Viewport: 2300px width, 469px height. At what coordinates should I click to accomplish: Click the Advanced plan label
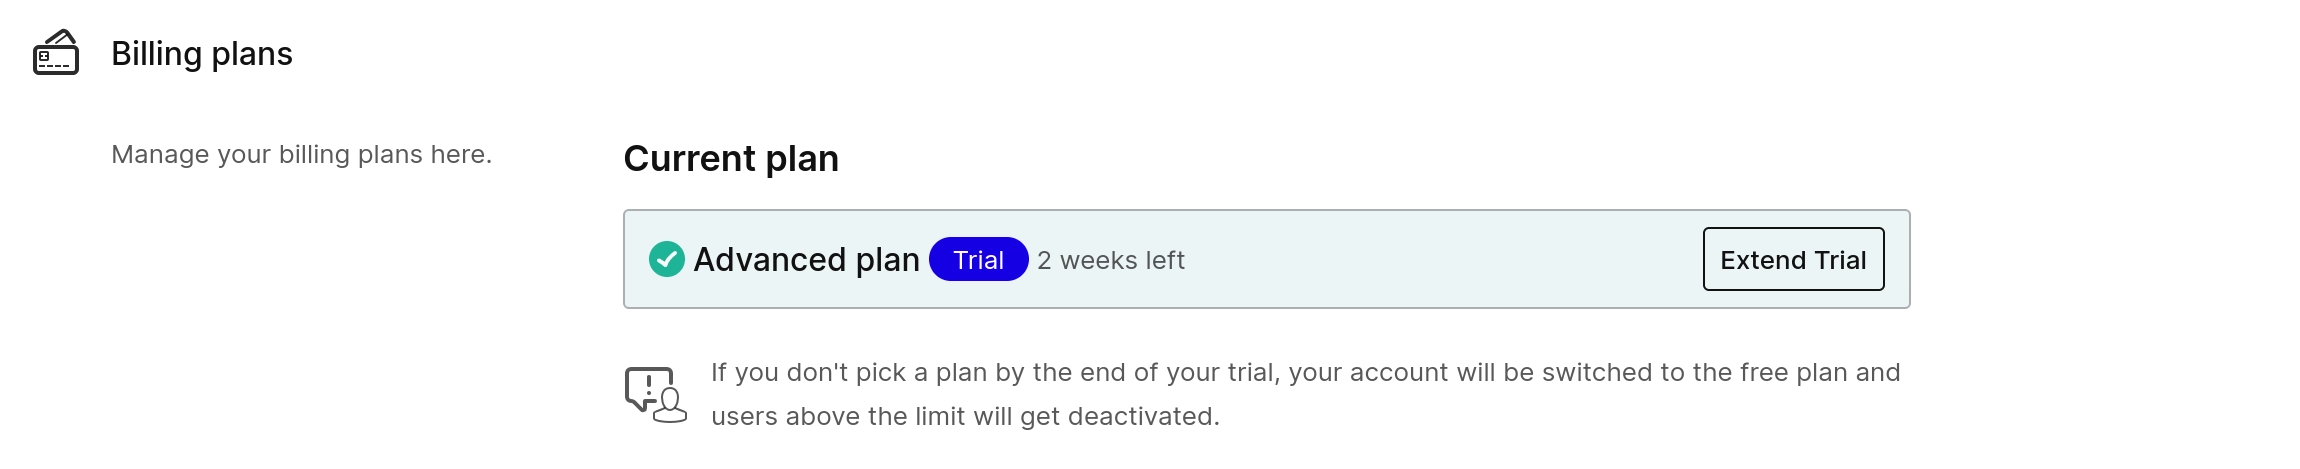(806, 260)
